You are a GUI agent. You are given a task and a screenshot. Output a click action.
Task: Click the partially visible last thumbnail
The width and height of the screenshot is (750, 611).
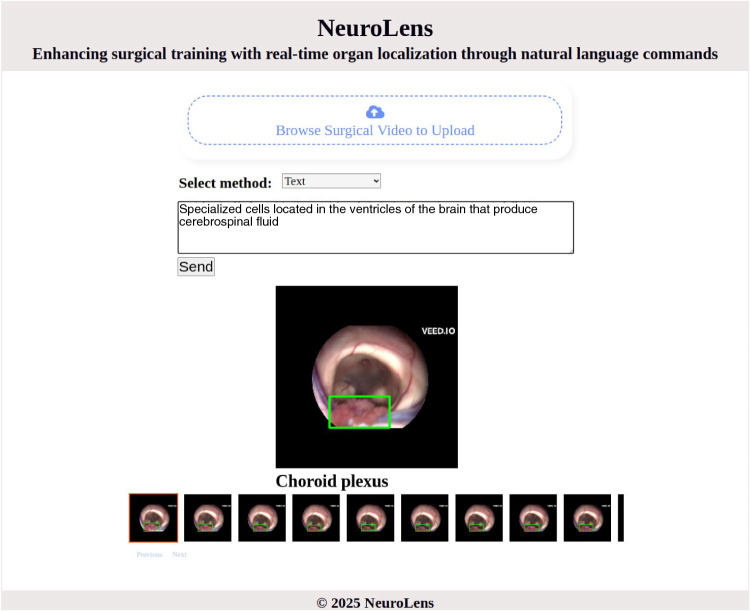621,518
